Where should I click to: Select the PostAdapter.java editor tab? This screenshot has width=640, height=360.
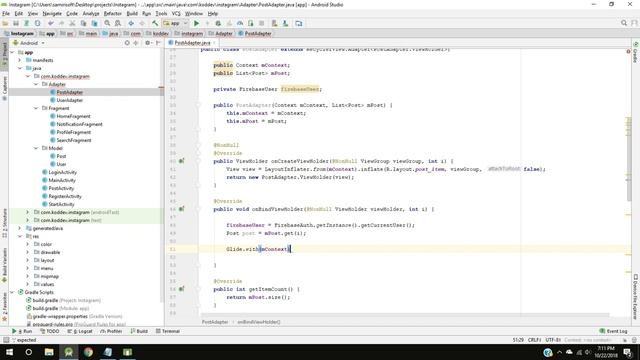tap(192, 42)
